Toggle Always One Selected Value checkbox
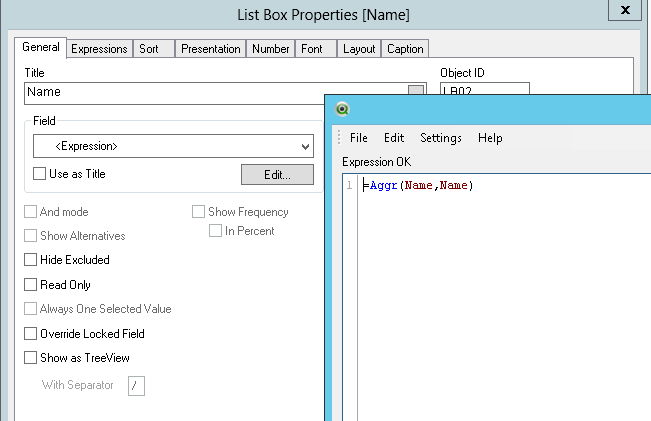 coord(30,308)
